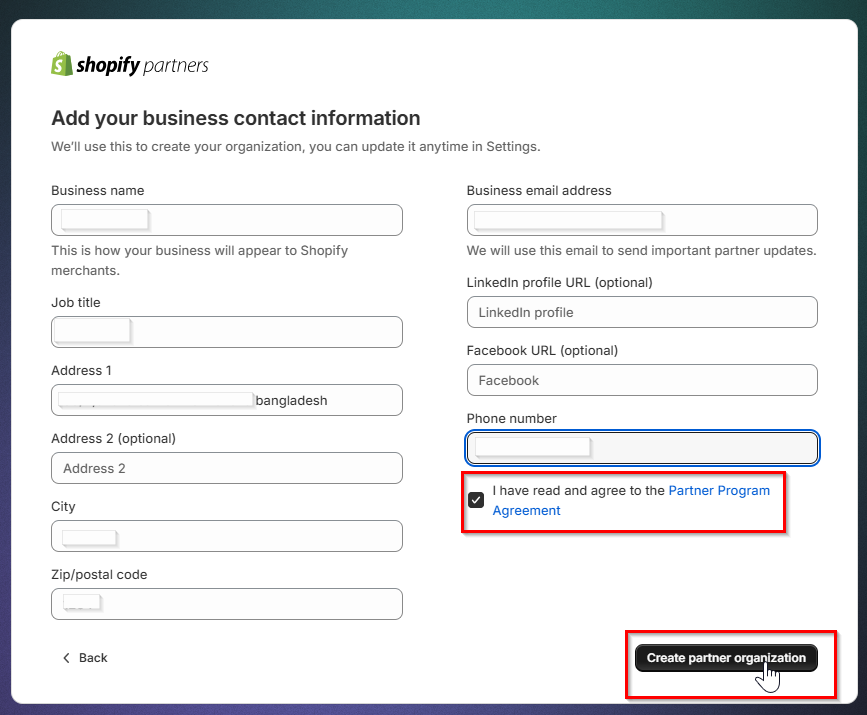867x715 pixels.
Task: Click the left chevron arrow beside Back
Action: (x=66, y=658)
